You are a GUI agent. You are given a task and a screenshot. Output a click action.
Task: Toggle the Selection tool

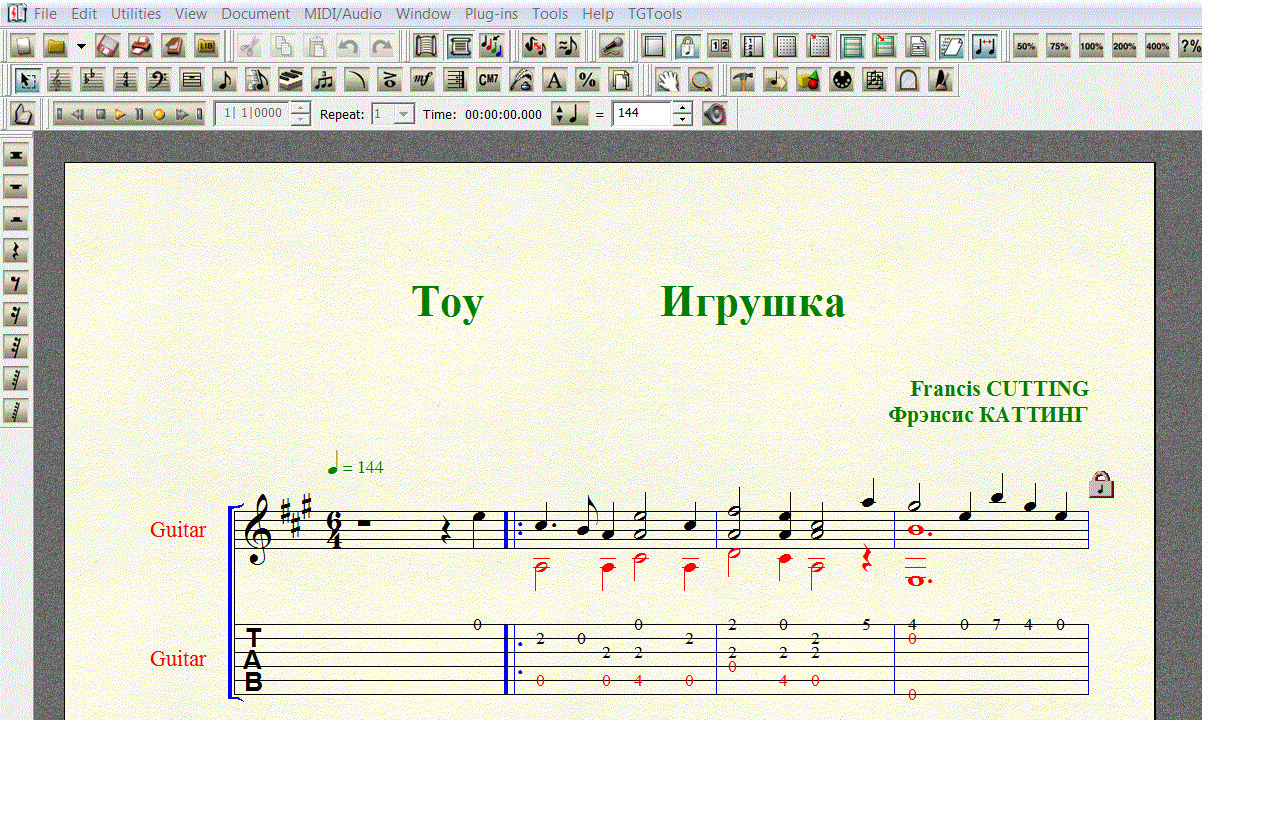point(27,80)
